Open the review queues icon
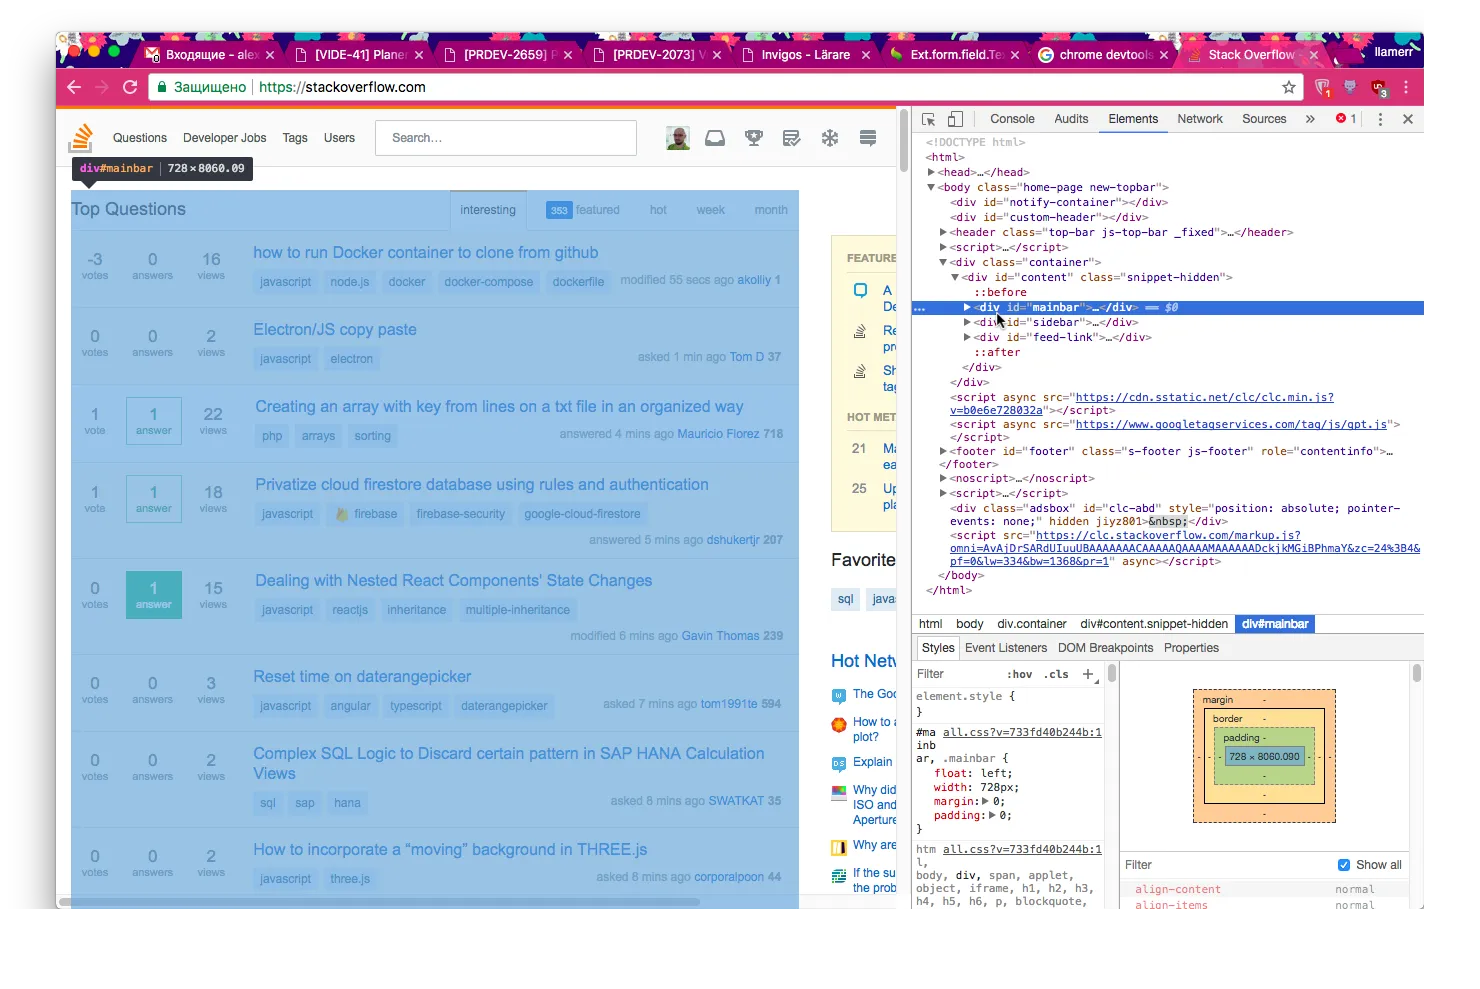Screen dimensions: 1480x989 [791, 138]
